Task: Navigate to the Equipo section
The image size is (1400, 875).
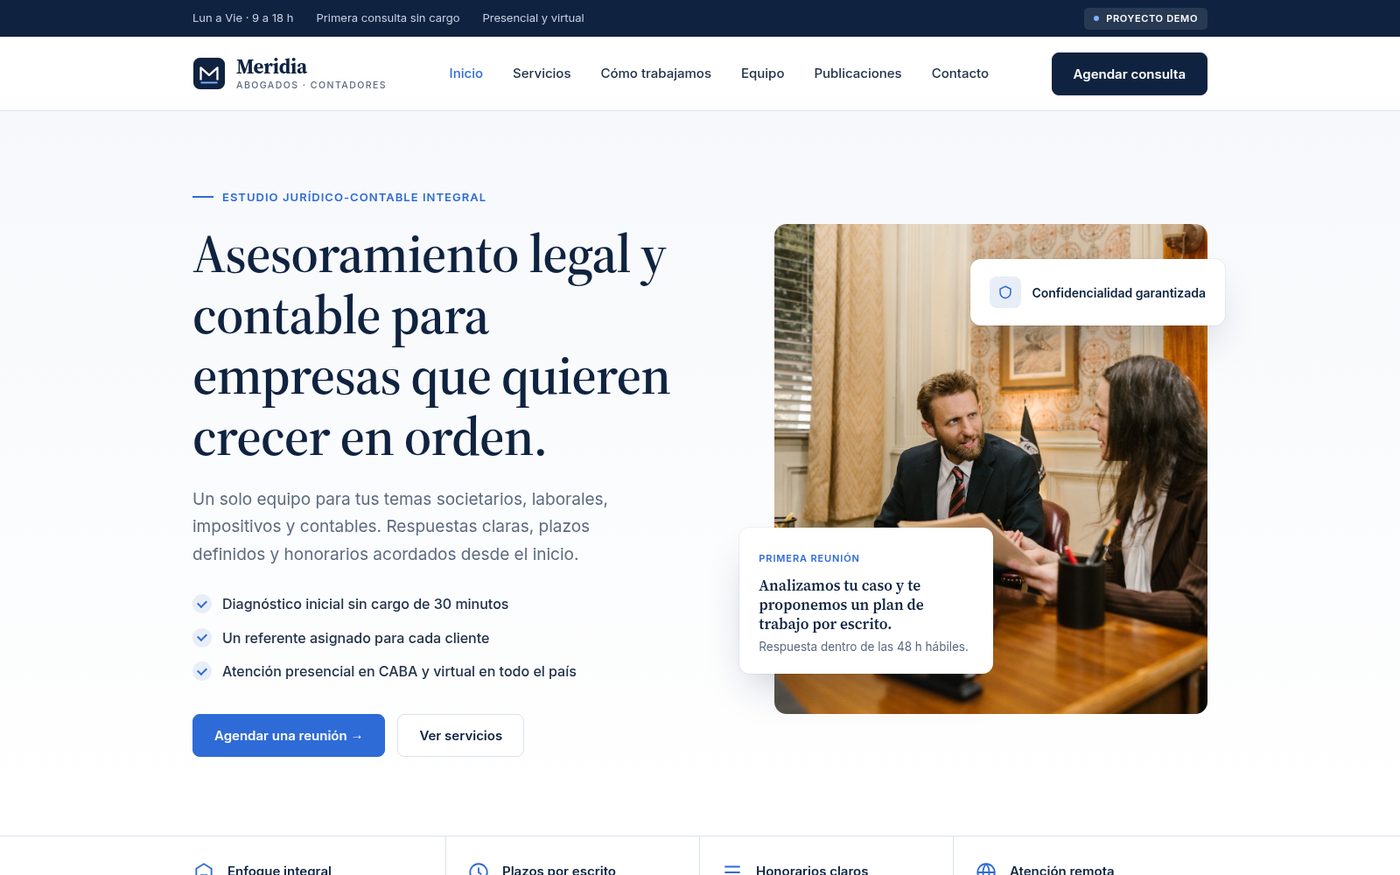Action: (763, 73)
